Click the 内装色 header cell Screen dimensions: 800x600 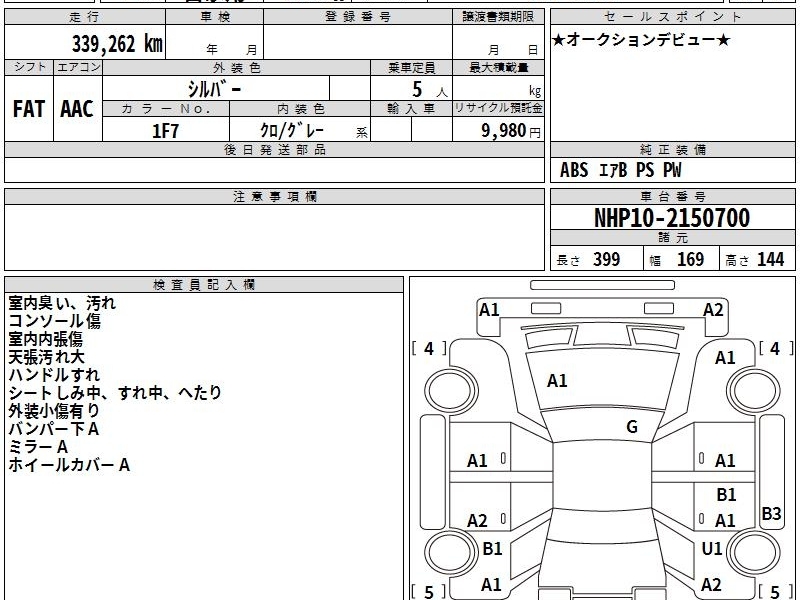tap(300, 109)
